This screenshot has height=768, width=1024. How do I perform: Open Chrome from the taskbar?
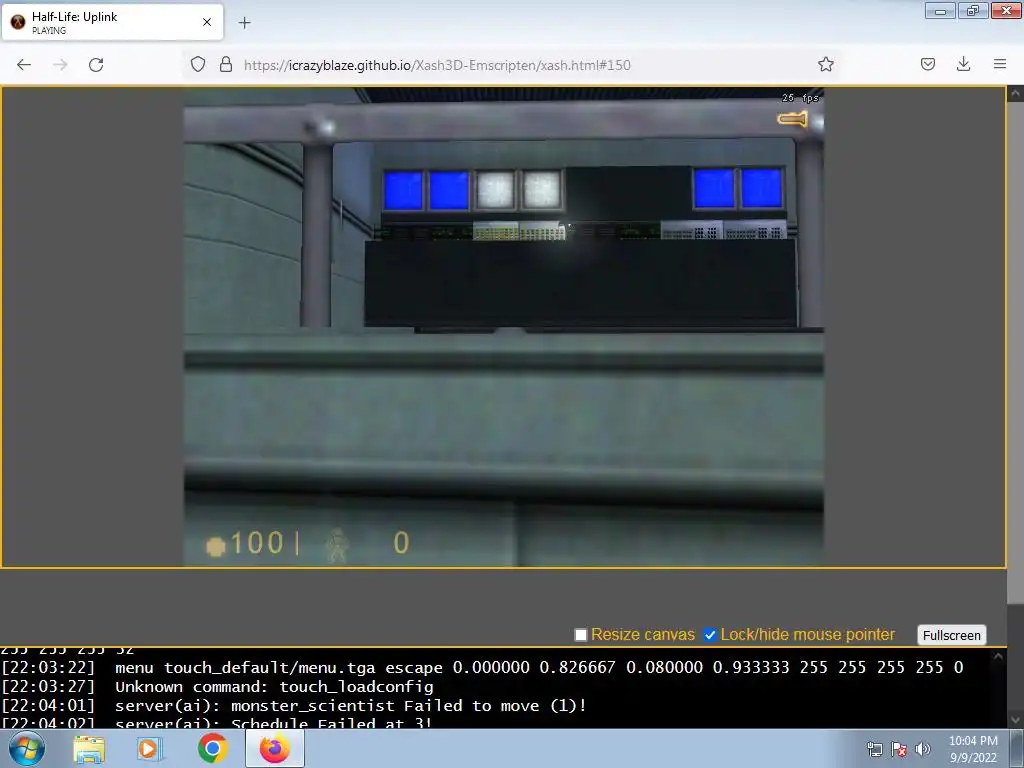212,748
